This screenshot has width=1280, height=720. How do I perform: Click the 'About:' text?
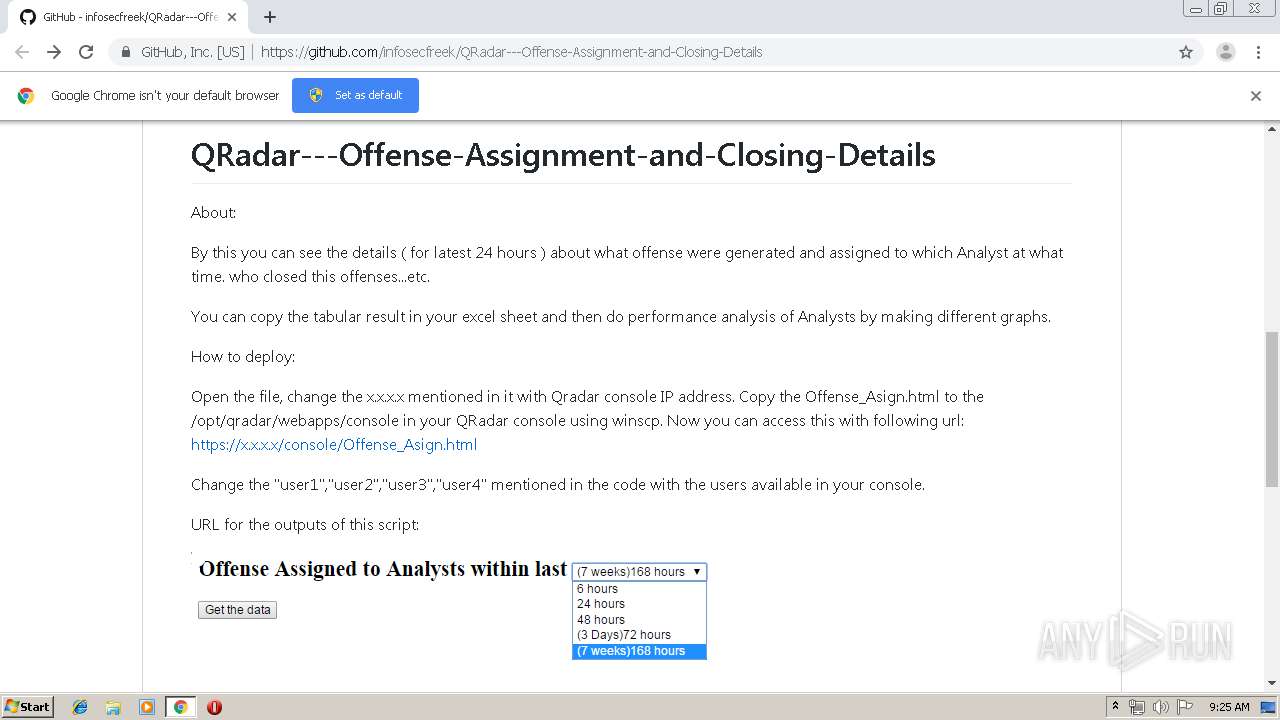point(213,212)
